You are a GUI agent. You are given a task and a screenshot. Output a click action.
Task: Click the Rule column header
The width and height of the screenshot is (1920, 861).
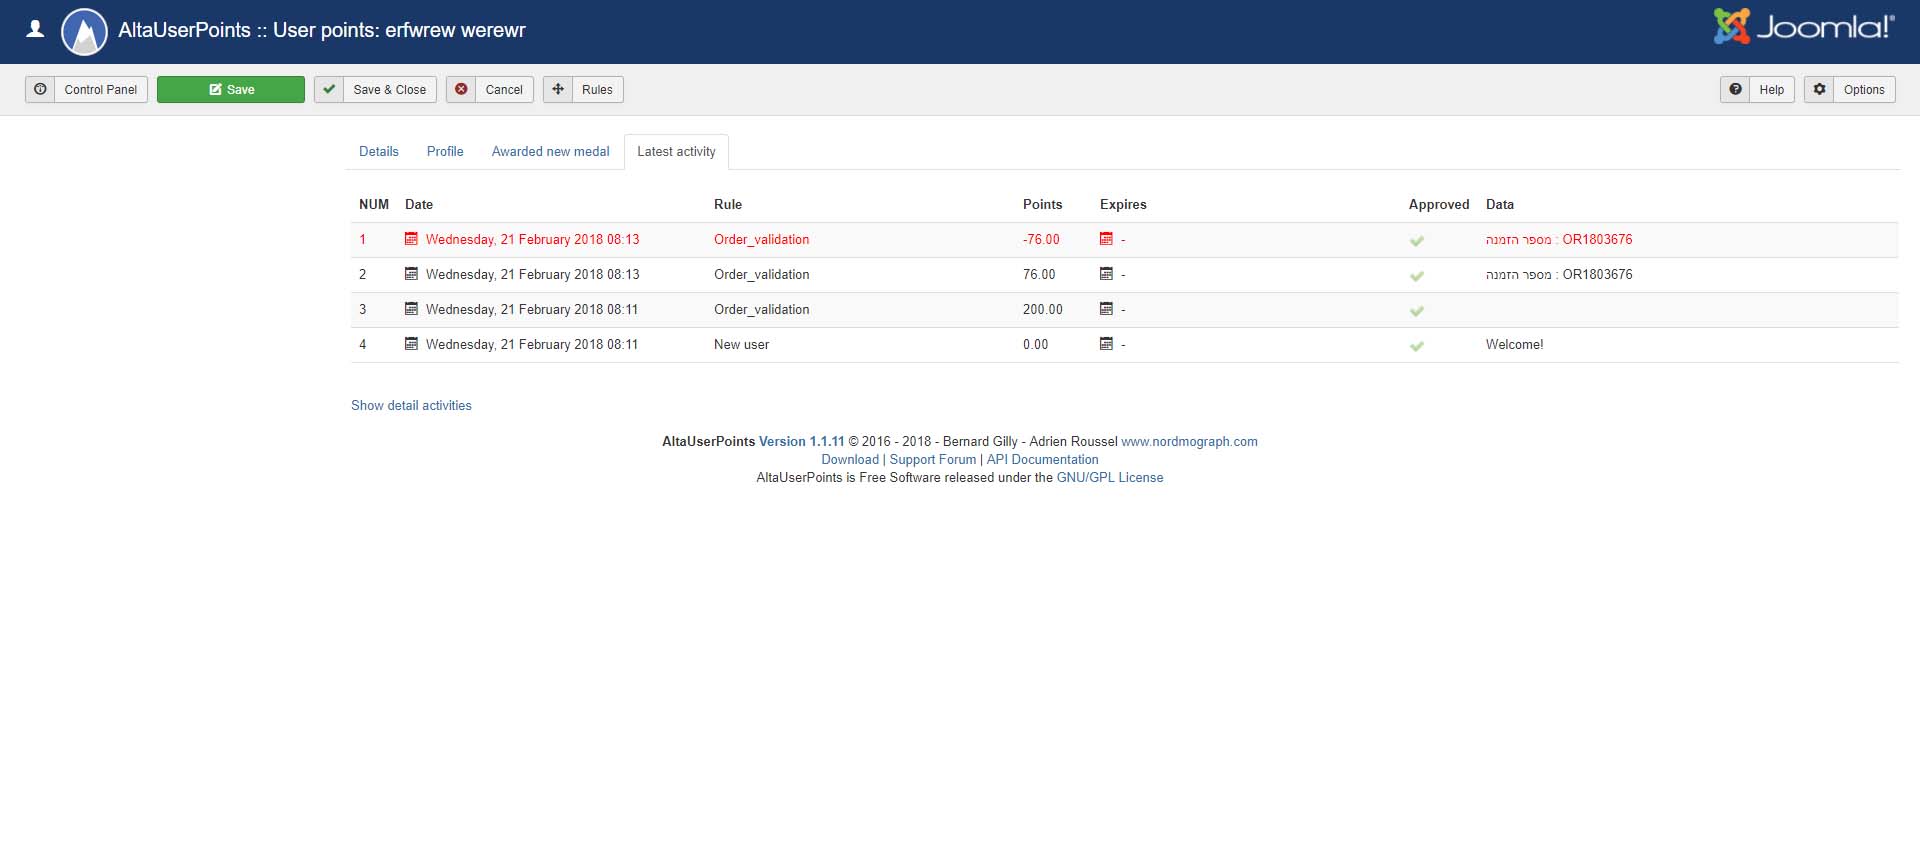pyautogui.click(x=728, y=204)
